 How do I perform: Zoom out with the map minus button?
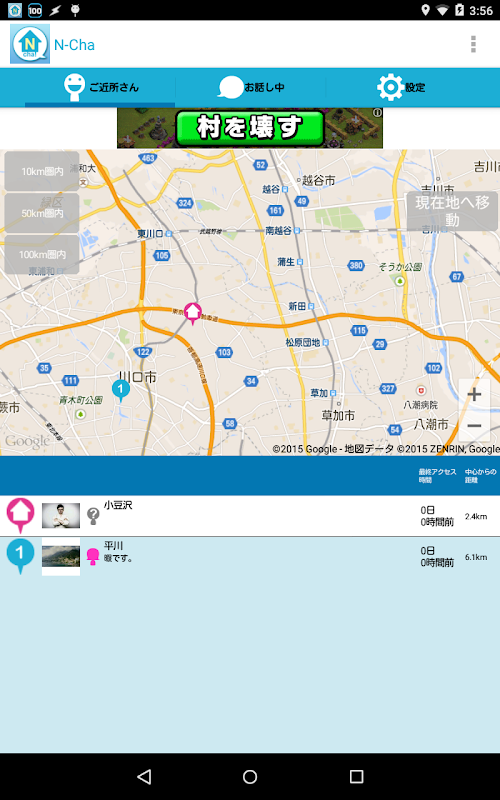tap(474, 426)
